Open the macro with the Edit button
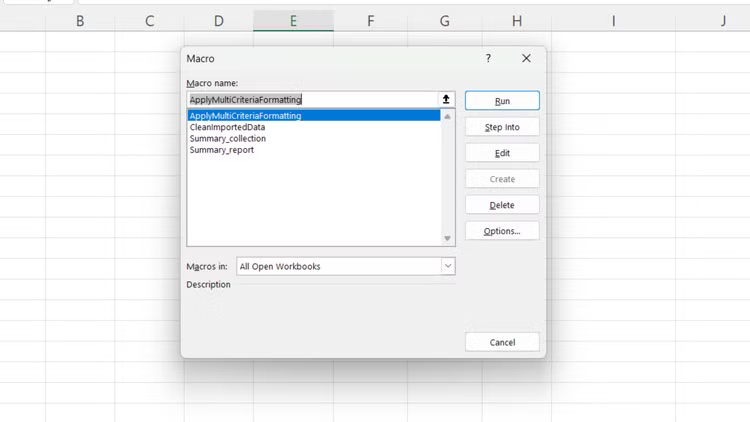 pyautogui.click(x=502, y=153)
